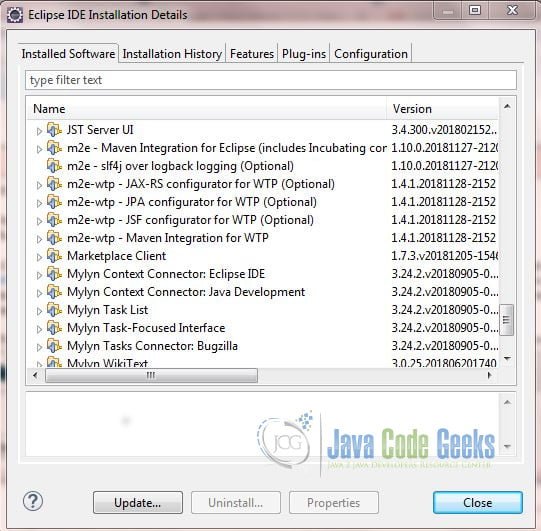
Task: Click the Close button
Action: 478,503
